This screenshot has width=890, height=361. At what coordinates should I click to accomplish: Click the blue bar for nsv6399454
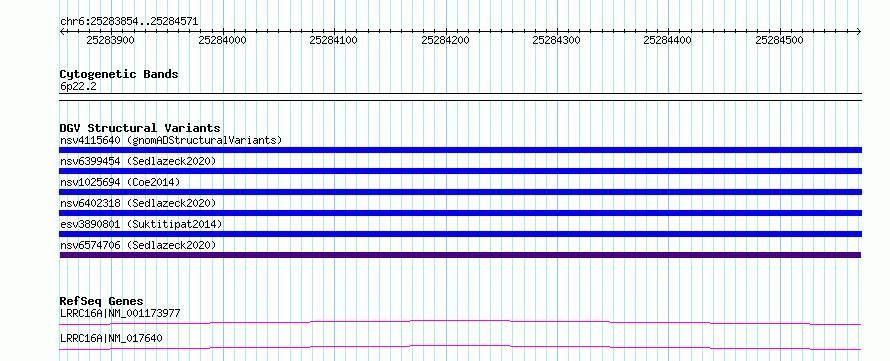coord(460,171)
